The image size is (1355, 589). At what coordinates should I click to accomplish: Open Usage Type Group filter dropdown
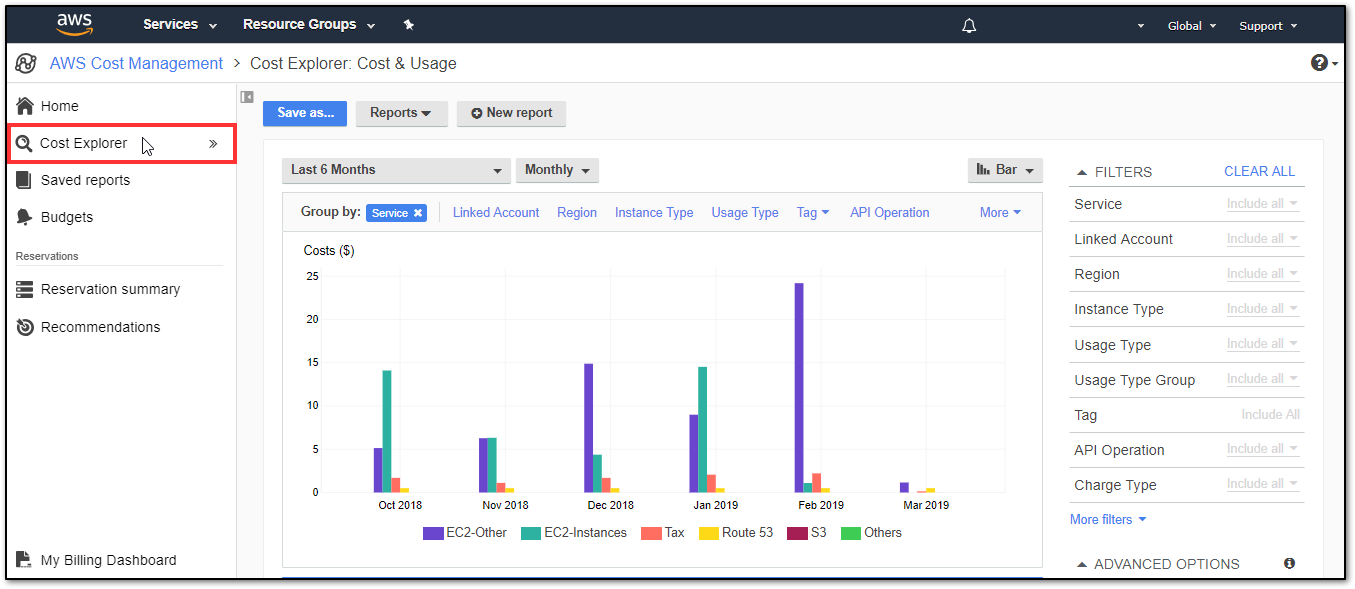tap(1263, 379)
